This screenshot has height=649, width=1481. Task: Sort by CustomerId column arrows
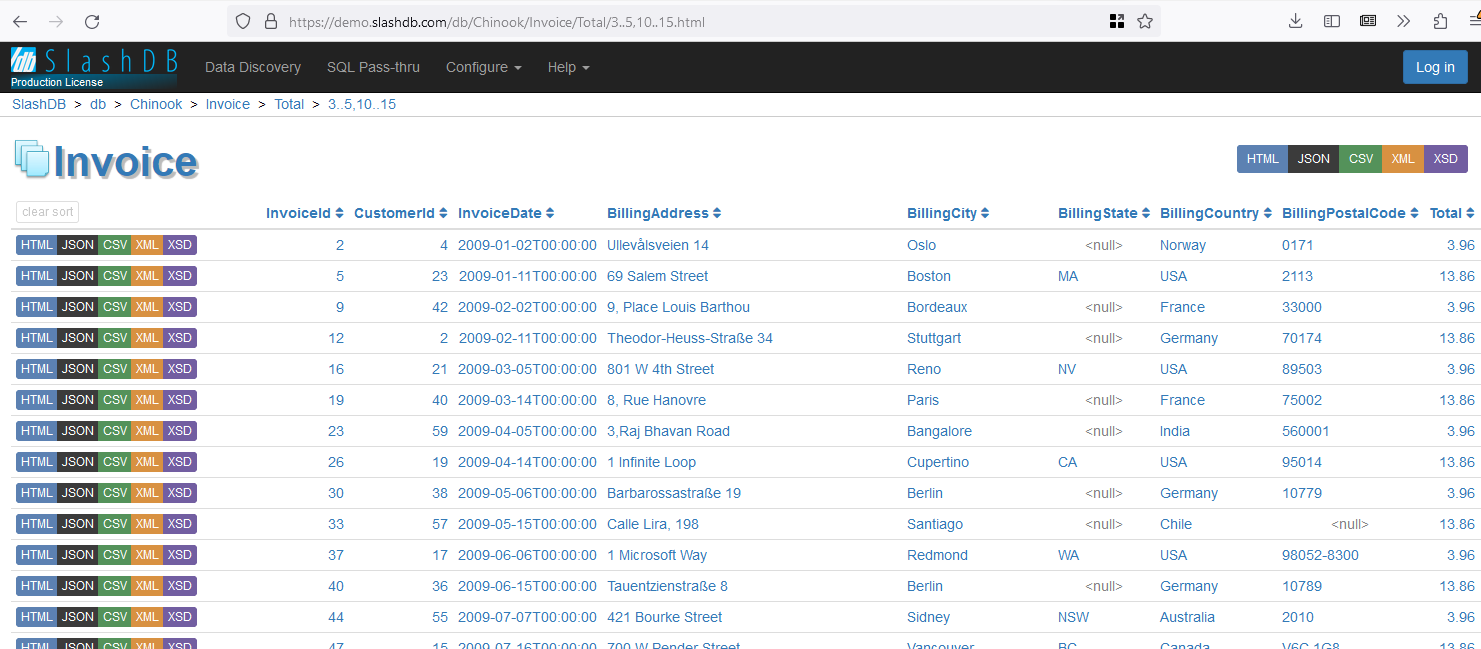pyautogui.click(x=444, y=213)
